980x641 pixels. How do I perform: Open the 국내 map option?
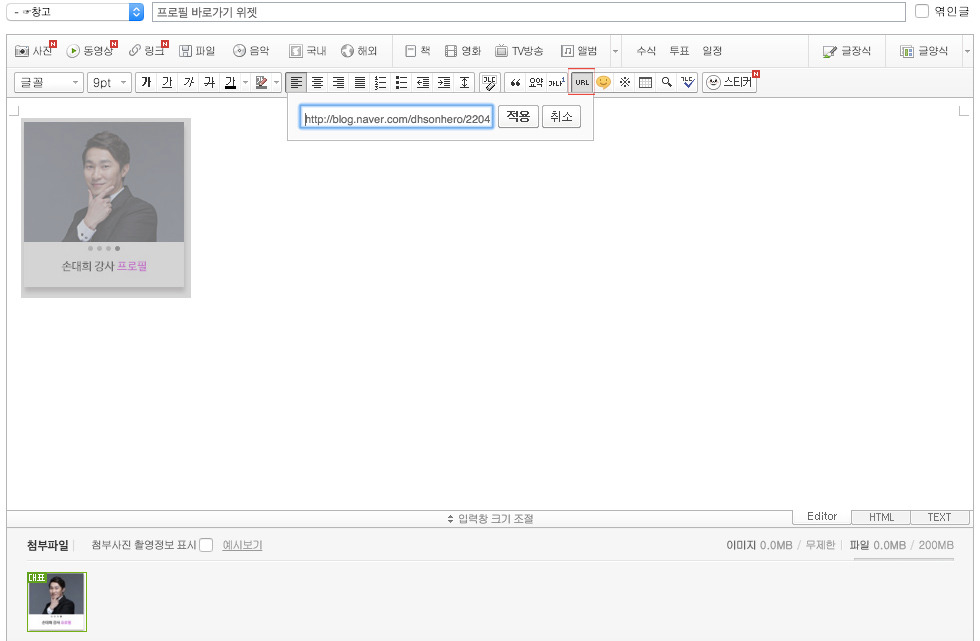pyautogui.click(x=308, y=51)
